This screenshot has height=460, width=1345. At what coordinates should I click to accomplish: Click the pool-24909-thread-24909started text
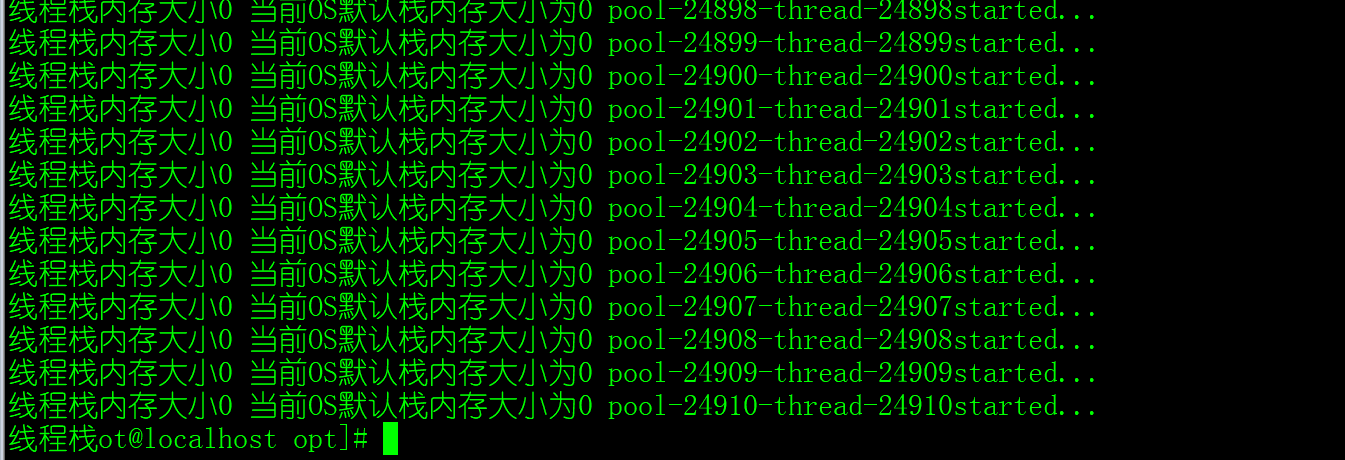click(852, 374)
